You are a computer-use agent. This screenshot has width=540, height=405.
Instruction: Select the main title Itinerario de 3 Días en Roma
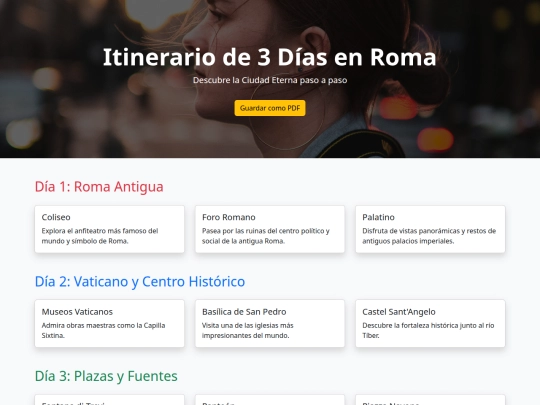[x=270, y=57]
